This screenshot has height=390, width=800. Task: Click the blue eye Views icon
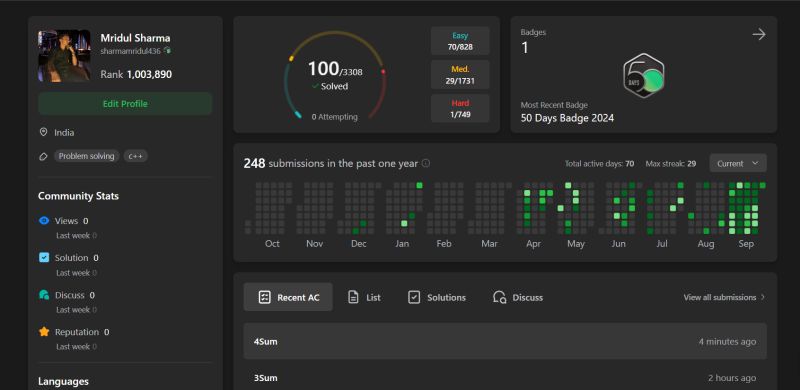(44, 221)
